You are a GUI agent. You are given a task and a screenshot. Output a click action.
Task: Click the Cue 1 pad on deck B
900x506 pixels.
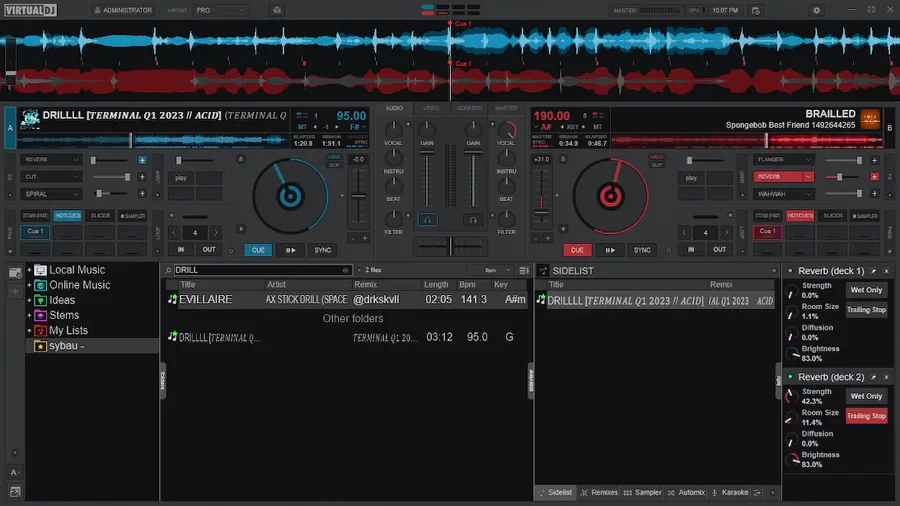pos(767,232)
